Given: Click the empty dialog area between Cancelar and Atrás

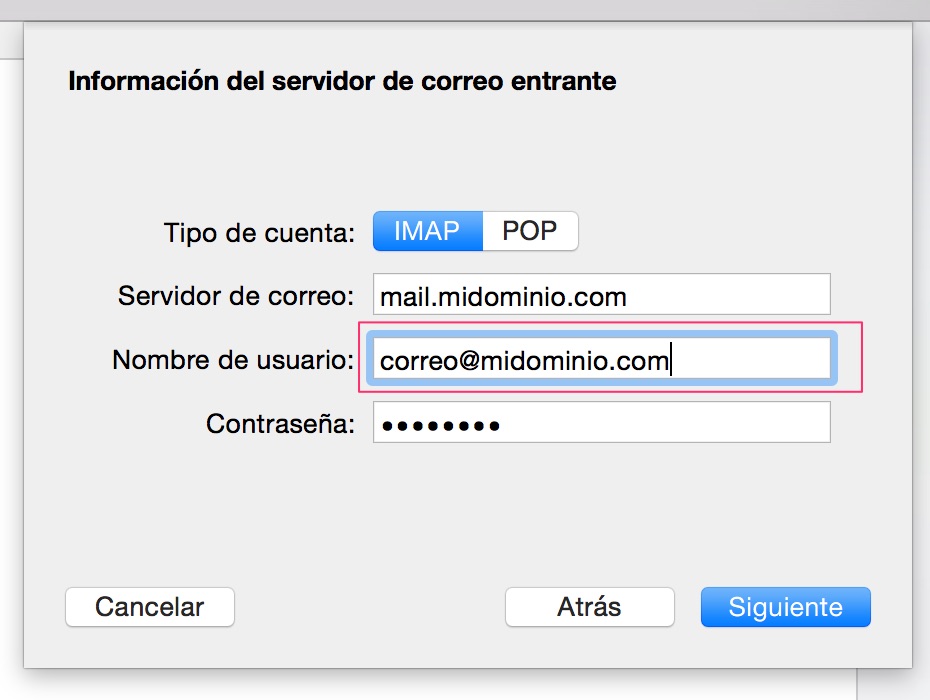Looking at the screenshot, I should click(370, 607).
